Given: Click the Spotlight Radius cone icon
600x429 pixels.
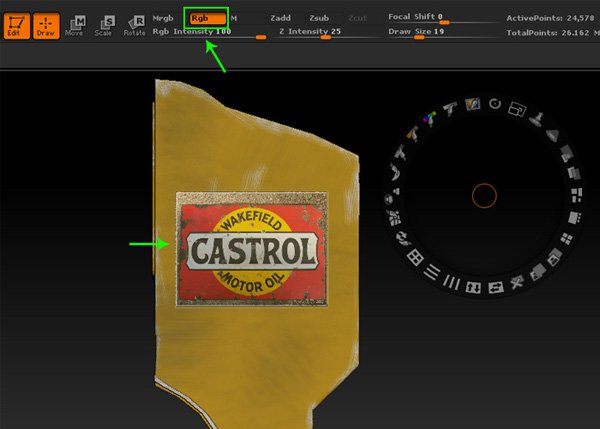Looking at the screenshot, I should point(552,135).
